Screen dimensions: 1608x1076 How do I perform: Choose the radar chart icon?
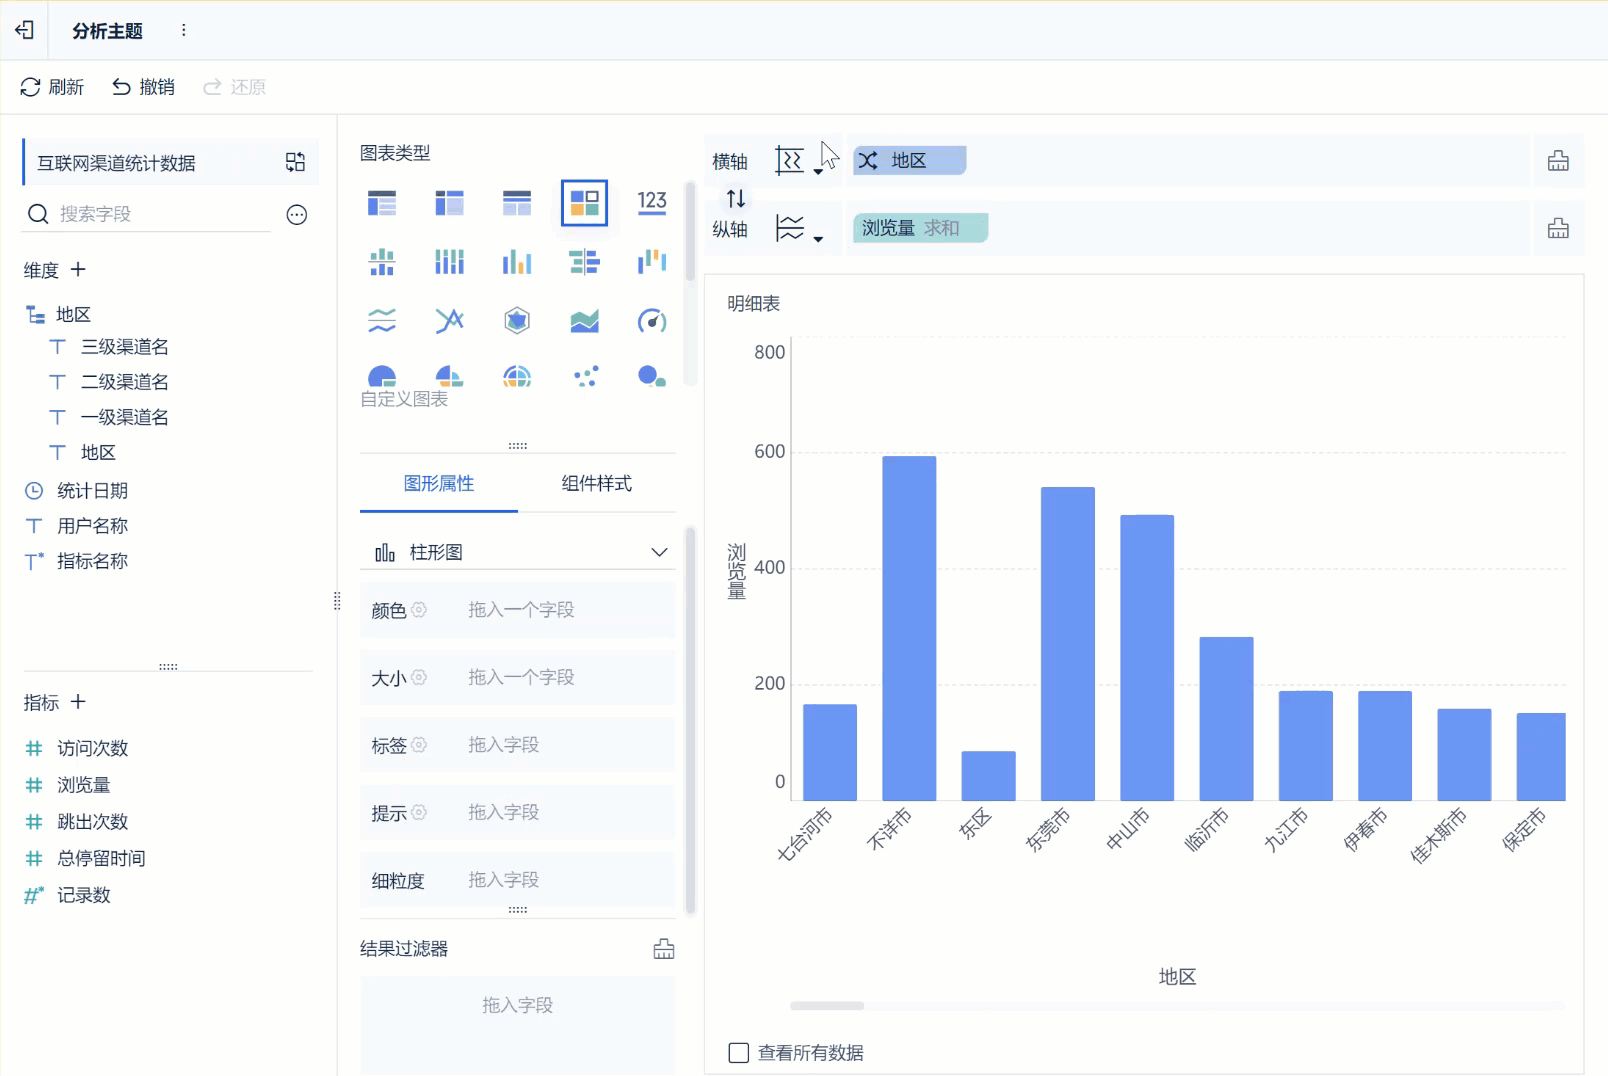(517, 321)
